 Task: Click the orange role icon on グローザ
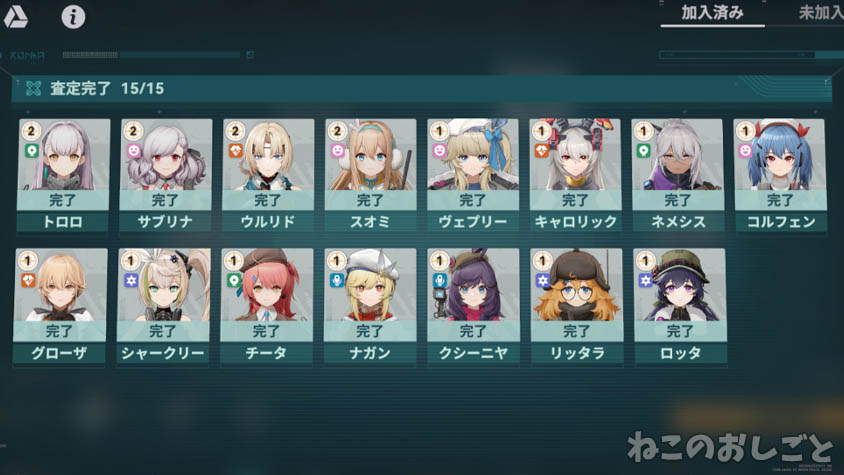coord(29,281)
